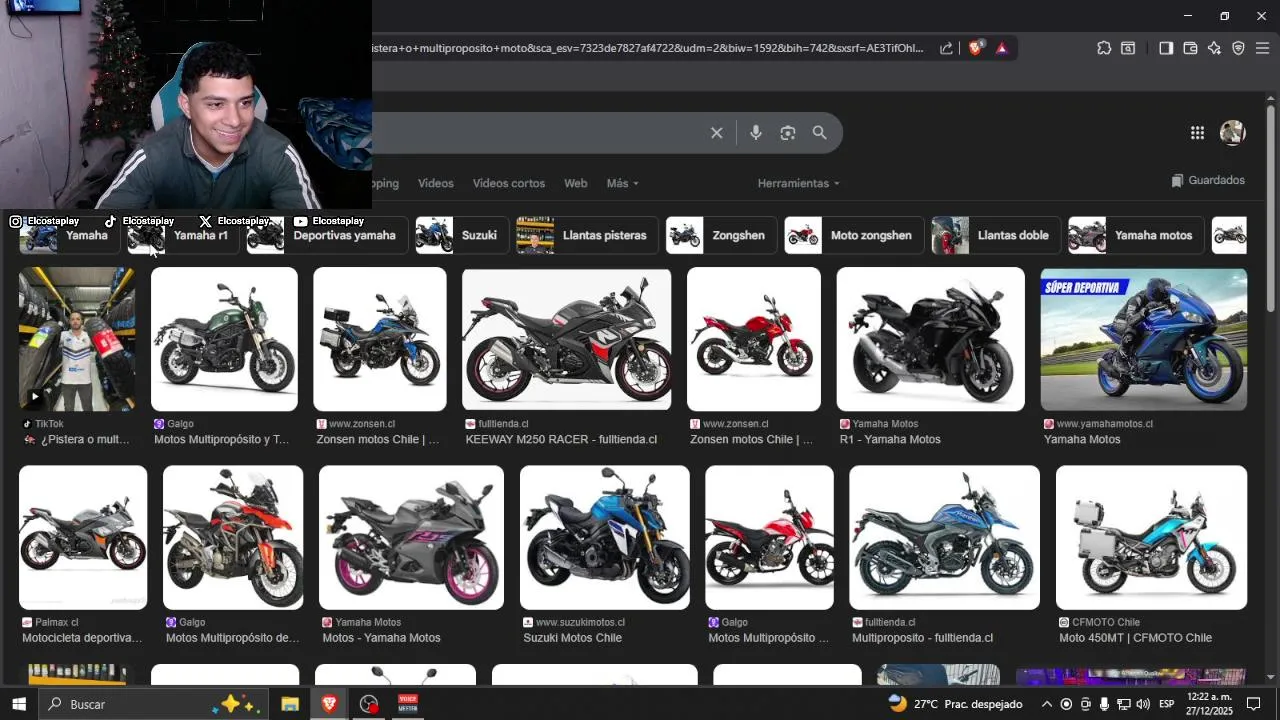The width and height of the screenshot is (1280, 720).
Task: Select the Yamaha motos chip
Action: click(x=1136, y=236)
